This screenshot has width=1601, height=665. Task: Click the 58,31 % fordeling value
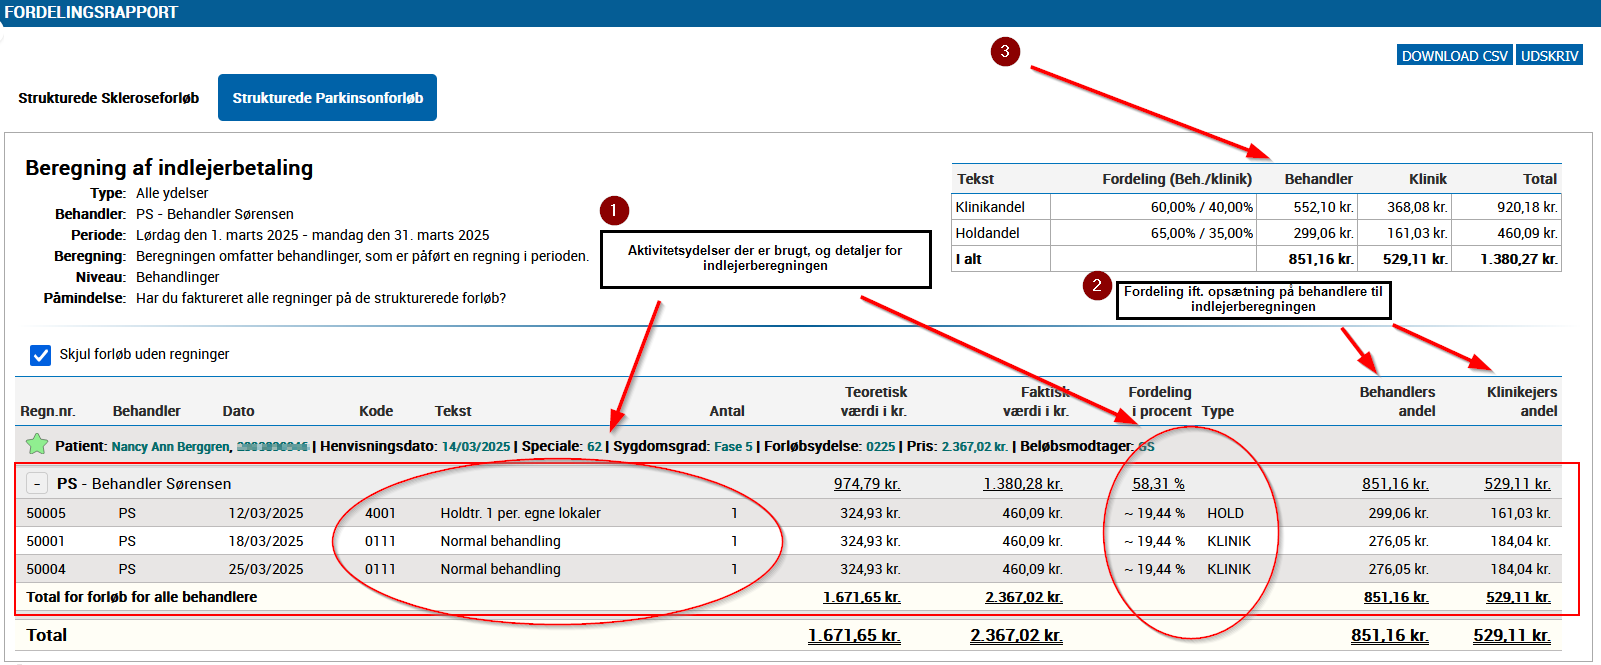[x=1158, y=484]
